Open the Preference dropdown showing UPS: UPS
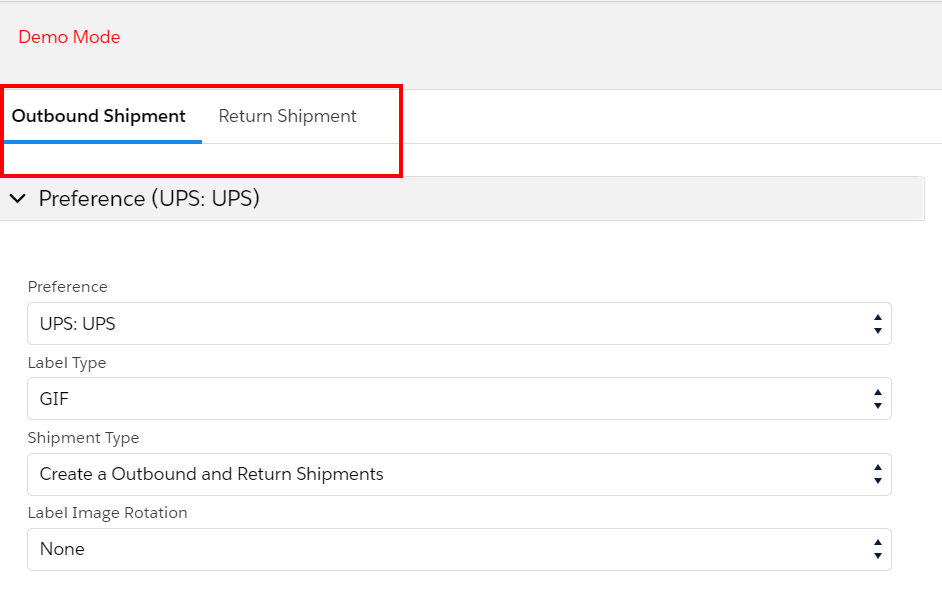This screenshot has height=597, width=942. [x=459, y=324]
